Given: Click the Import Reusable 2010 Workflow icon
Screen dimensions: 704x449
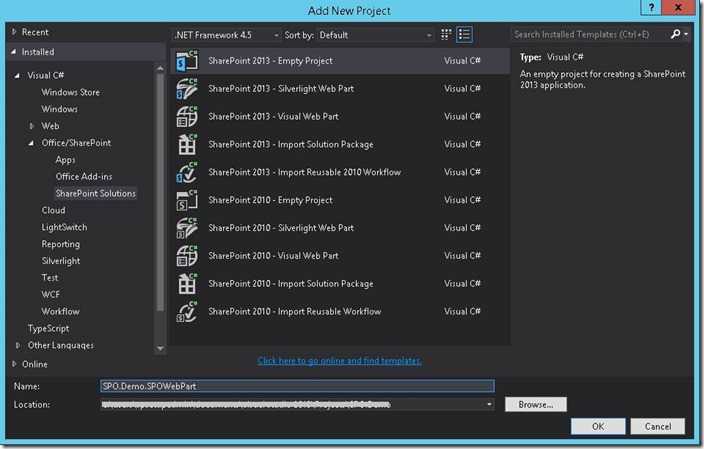Looking at the screenshot, I should pyautogui.click(x=187, y=172).
